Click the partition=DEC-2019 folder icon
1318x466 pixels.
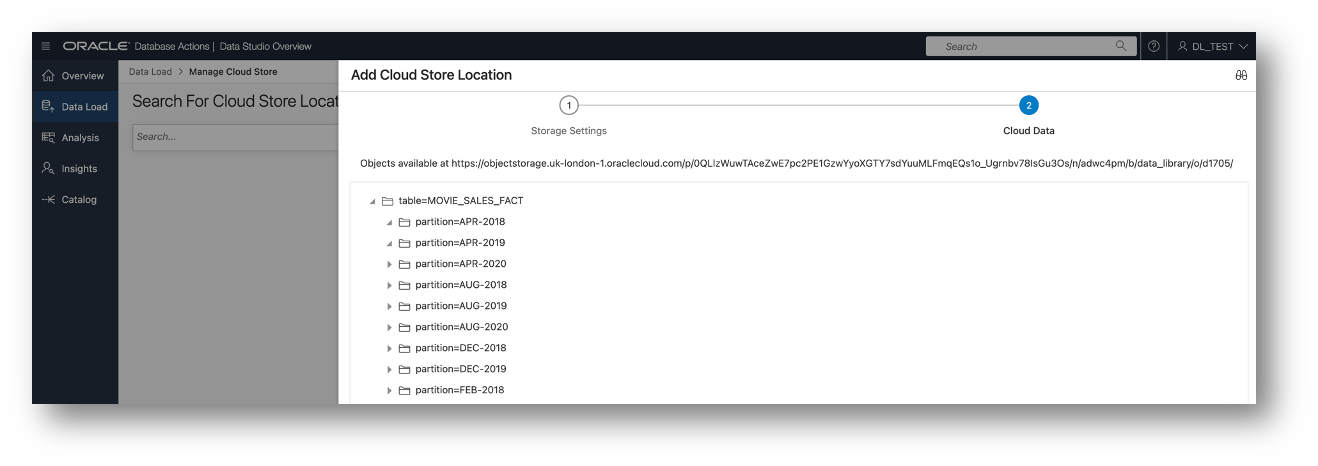click(x=405, y=369)
